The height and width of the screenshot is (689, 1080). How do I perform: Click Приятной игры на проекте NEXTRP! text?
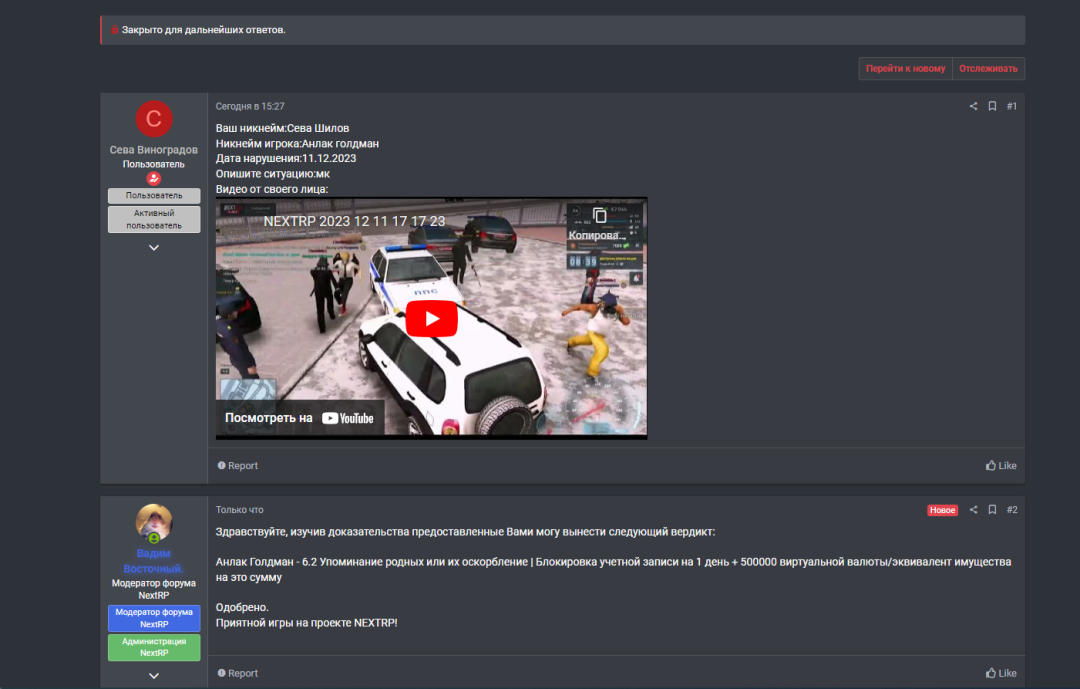pos(307,623)
